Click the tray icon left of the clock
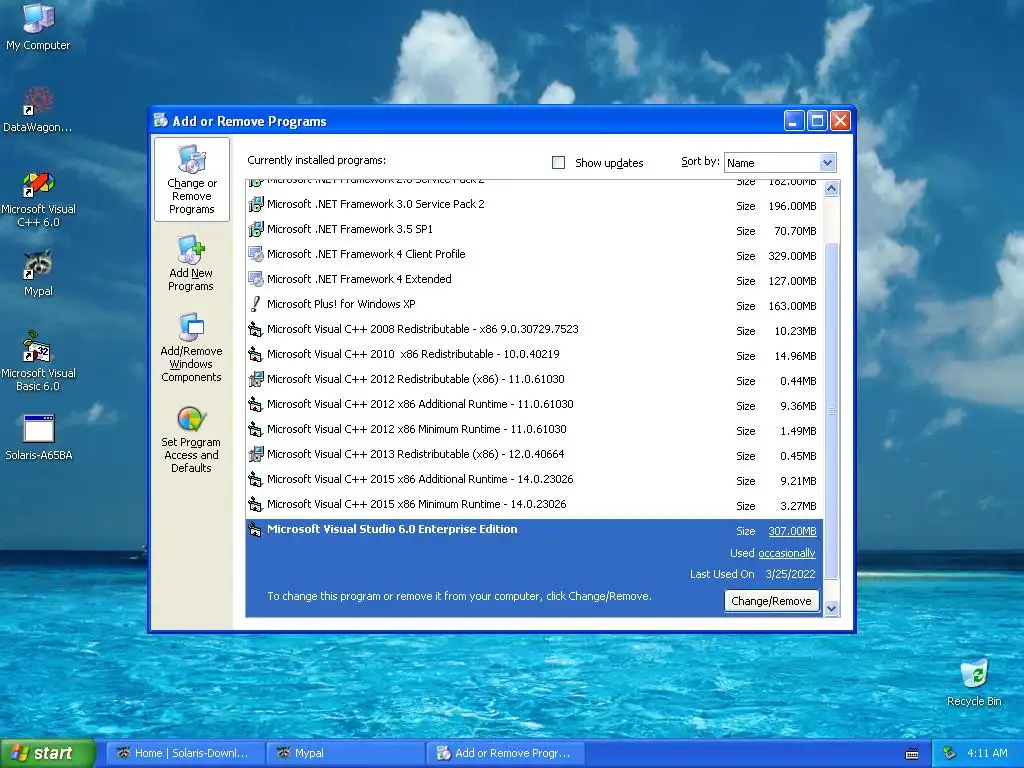The image size is (1024, 768). point(950,753)
